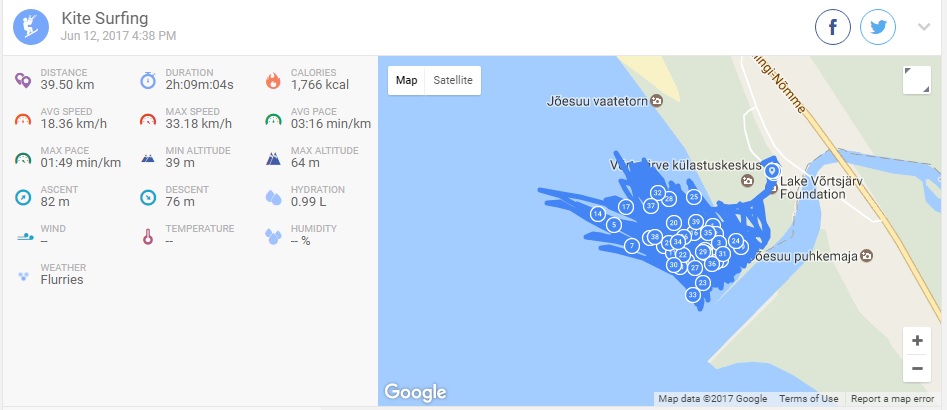Share workout on Facebook
Image resolution: width=947 pixels, height=410 pixels.
coord(833,27)
